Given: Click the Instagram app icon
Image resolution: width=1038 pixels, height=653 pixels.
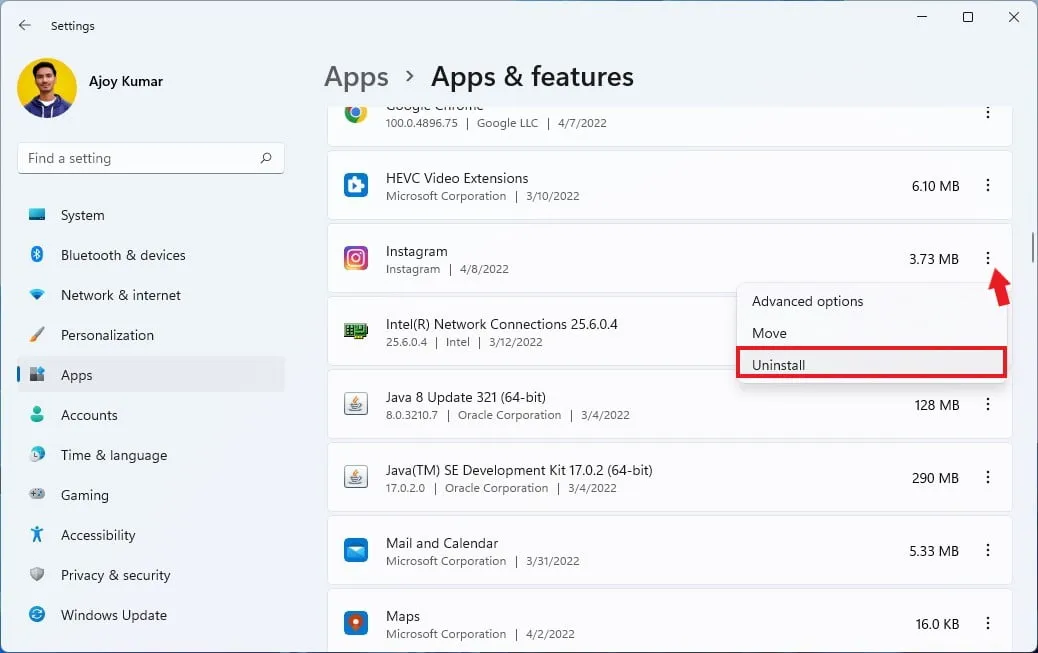Looking at the screenshot, I should [356, 259].
